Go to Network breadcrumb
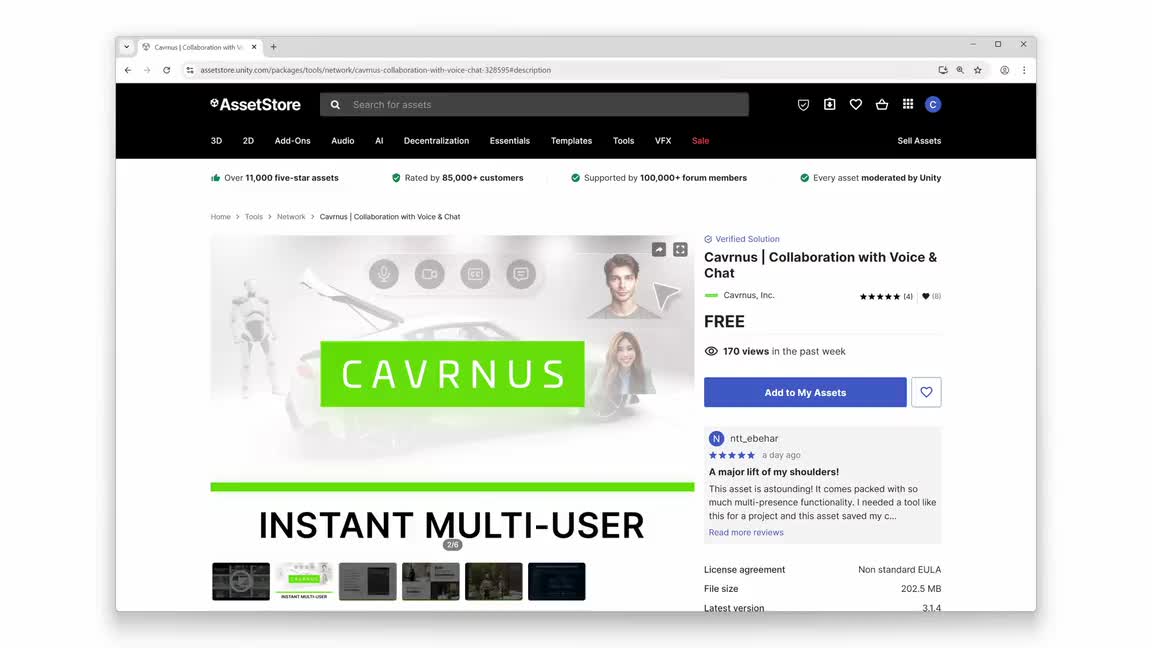This screenshot has height=648, width=1152. [x=291, y=217]
